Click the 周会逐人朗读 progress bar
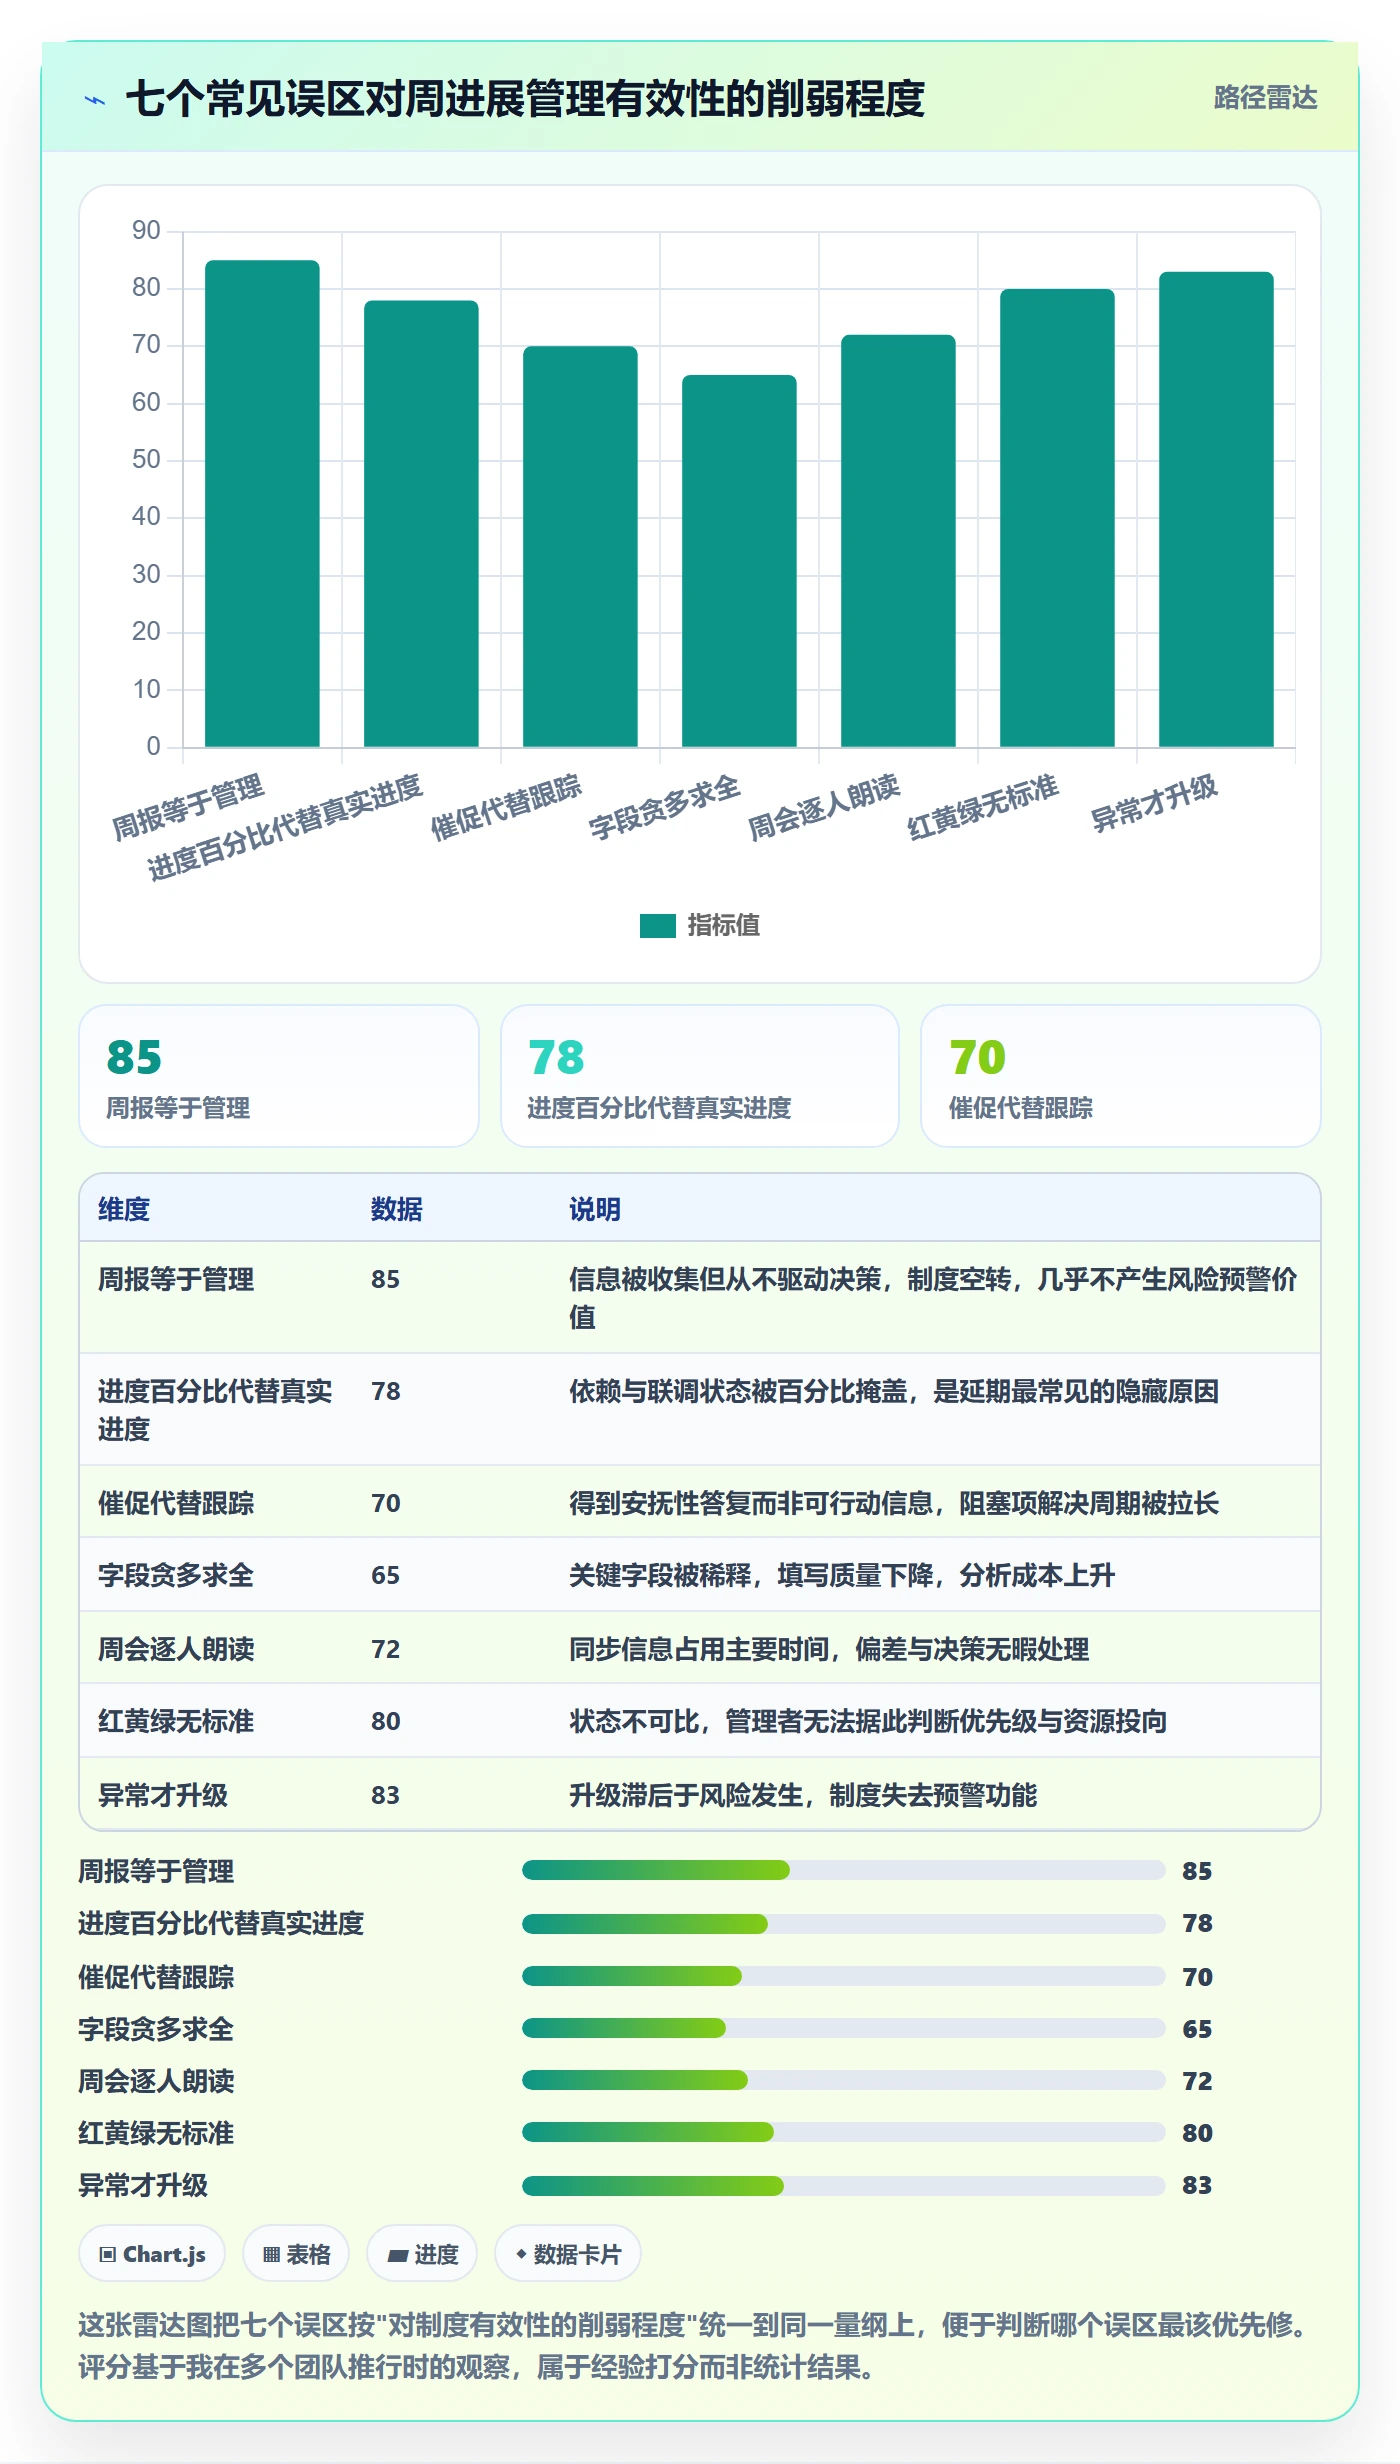1400x2464 pixels. pyautogui.click(x=844, y=2080)
